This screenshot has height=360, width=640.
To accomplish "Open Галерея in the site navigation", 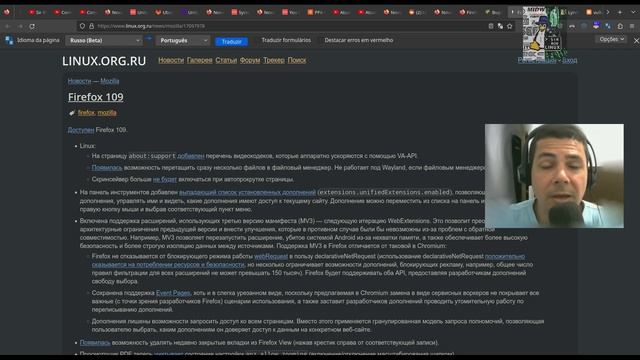I will point(200,60).
